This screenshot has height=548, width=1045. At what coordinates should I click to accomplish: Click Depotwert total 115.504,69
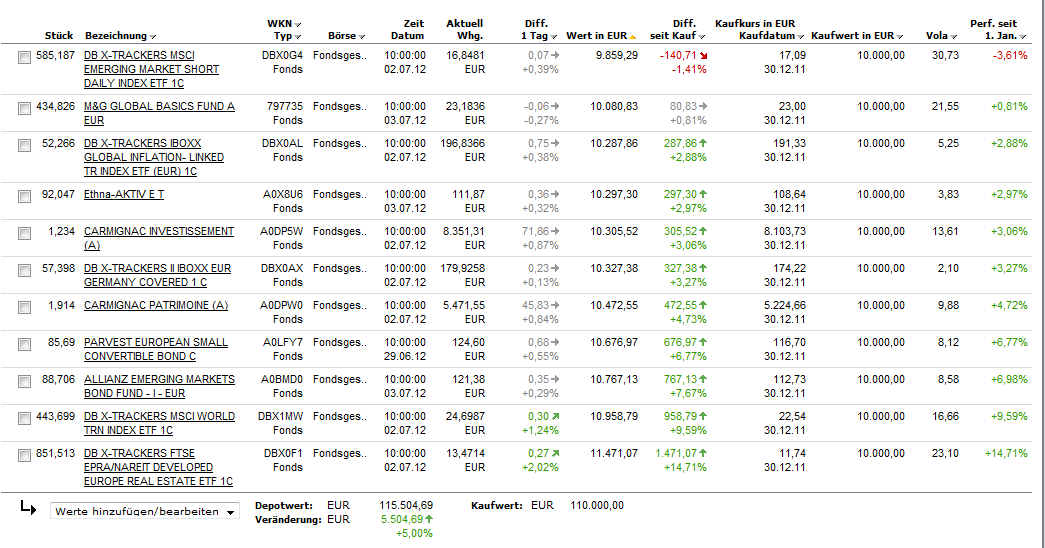(406, 505)
